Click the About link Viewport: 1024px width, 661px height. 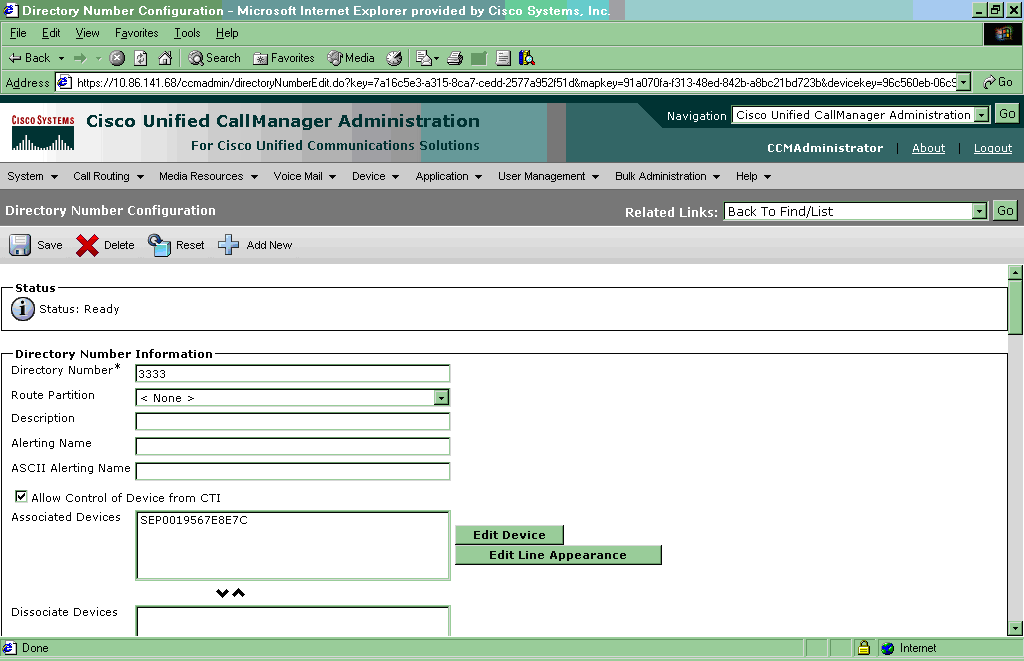click(x=929, y=148)
